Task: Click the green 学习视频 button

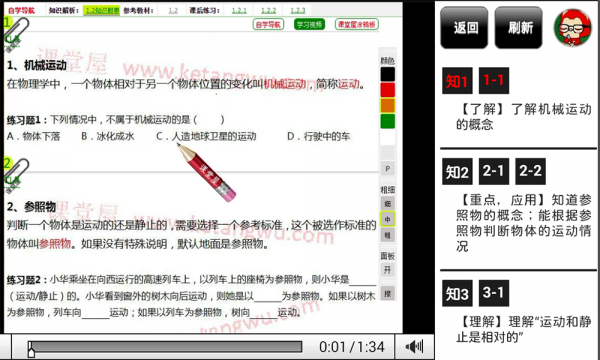Action: [x=309, y=24]
